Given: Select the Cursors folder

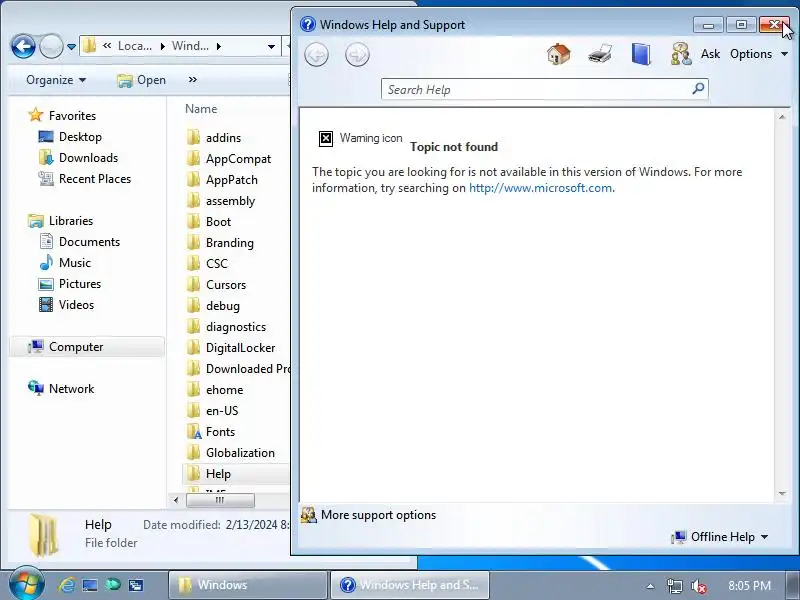Looking at the screenshot, I should tap(216, 285).
